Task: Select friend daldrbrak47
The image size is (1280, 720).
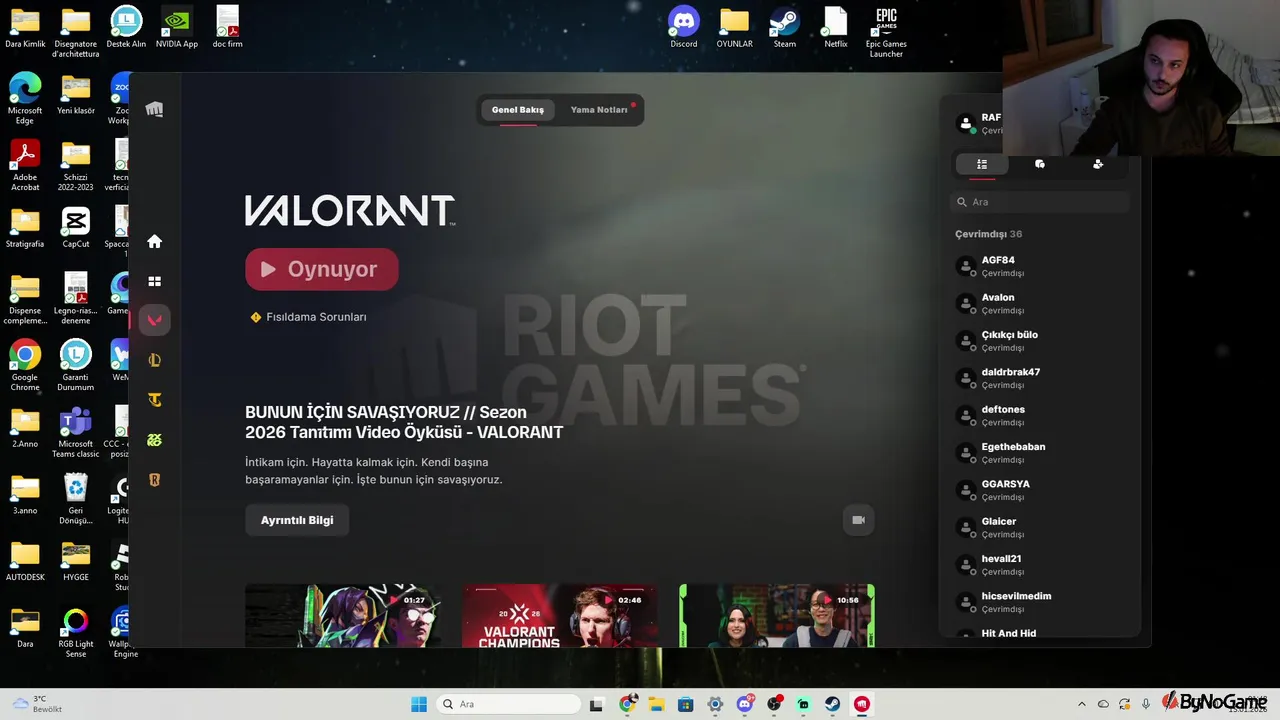Action: [x=1040, y=378]
